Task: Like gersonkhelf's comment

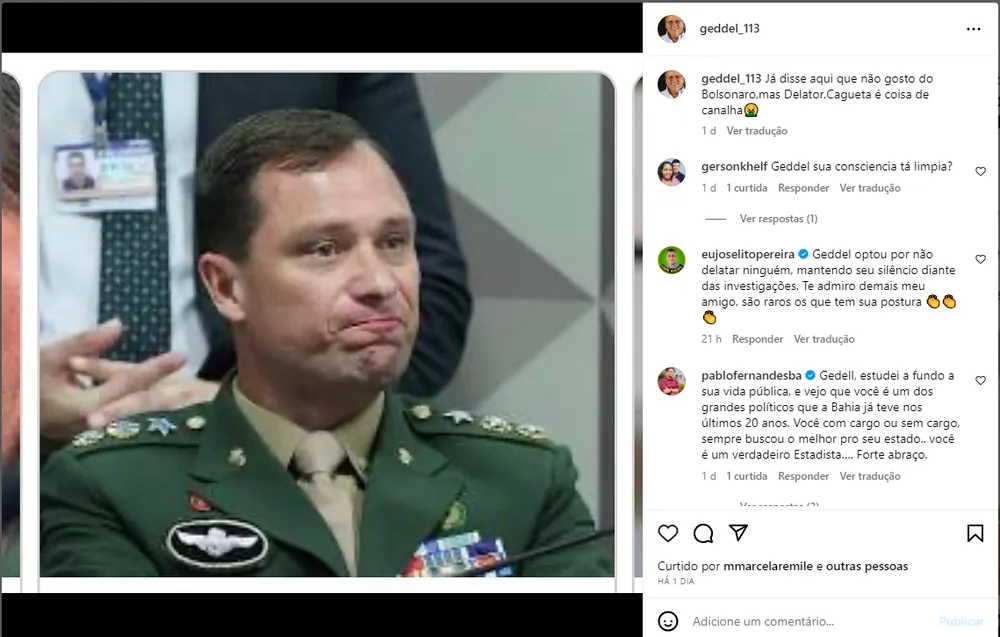Action: tap(980, 171)
